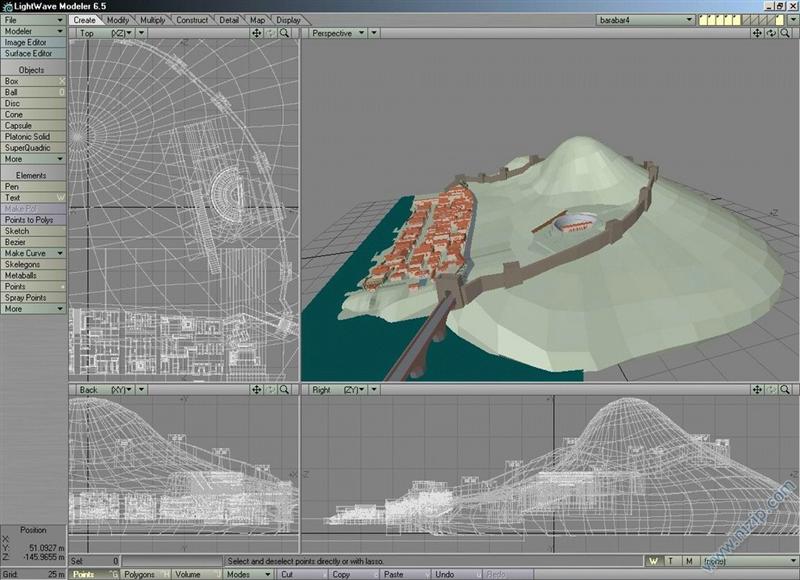The image size is (800, 580).
Task: Click the rotate icon of the Right viewport
Action: [771, 390]
